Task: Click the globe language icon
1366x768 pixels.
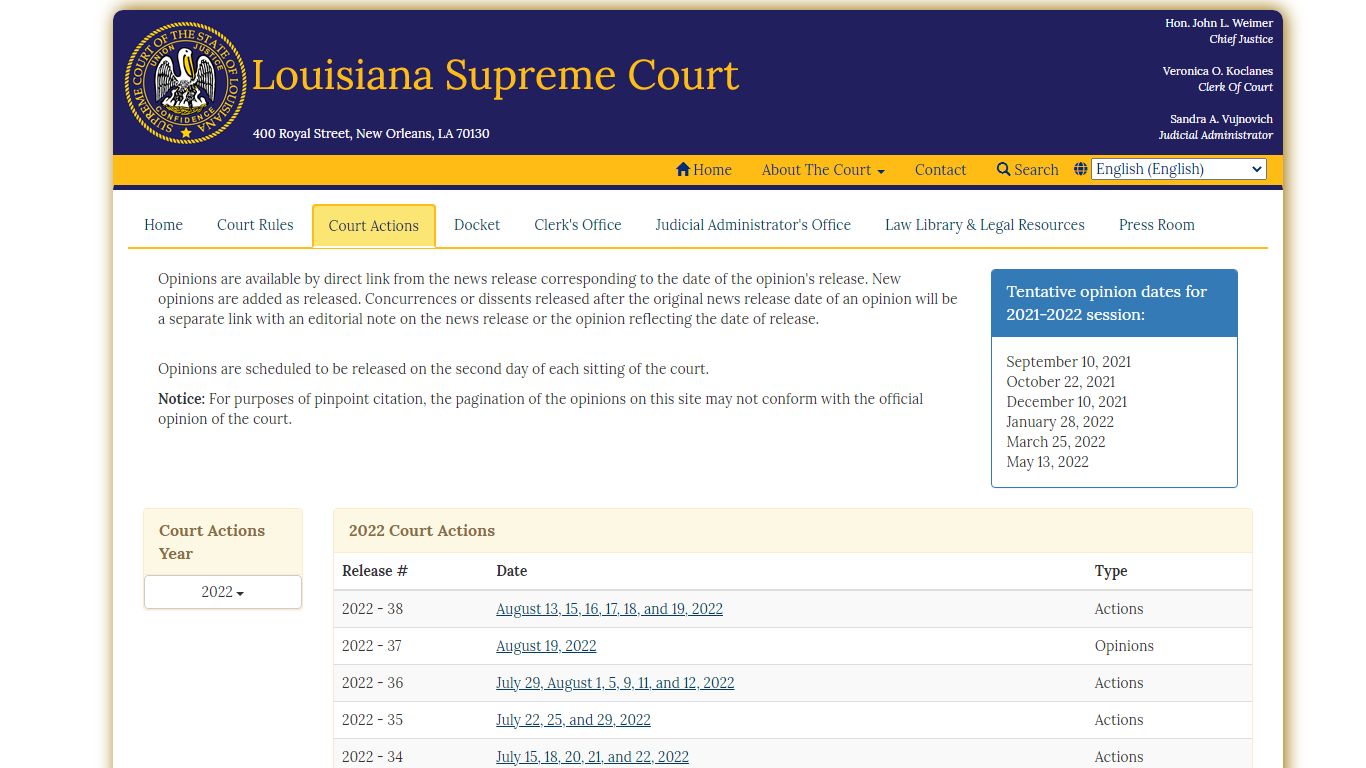Action: pos(1081,169)
